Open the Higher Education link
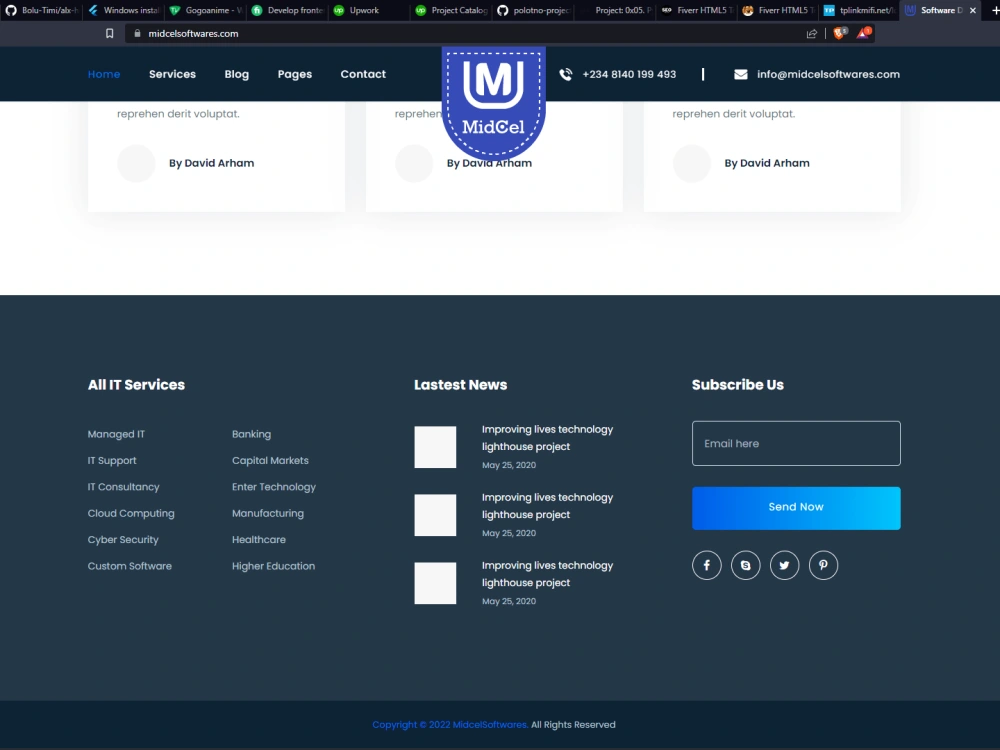This screenshot has width=1000, height=750. click(x=274, y=566)
